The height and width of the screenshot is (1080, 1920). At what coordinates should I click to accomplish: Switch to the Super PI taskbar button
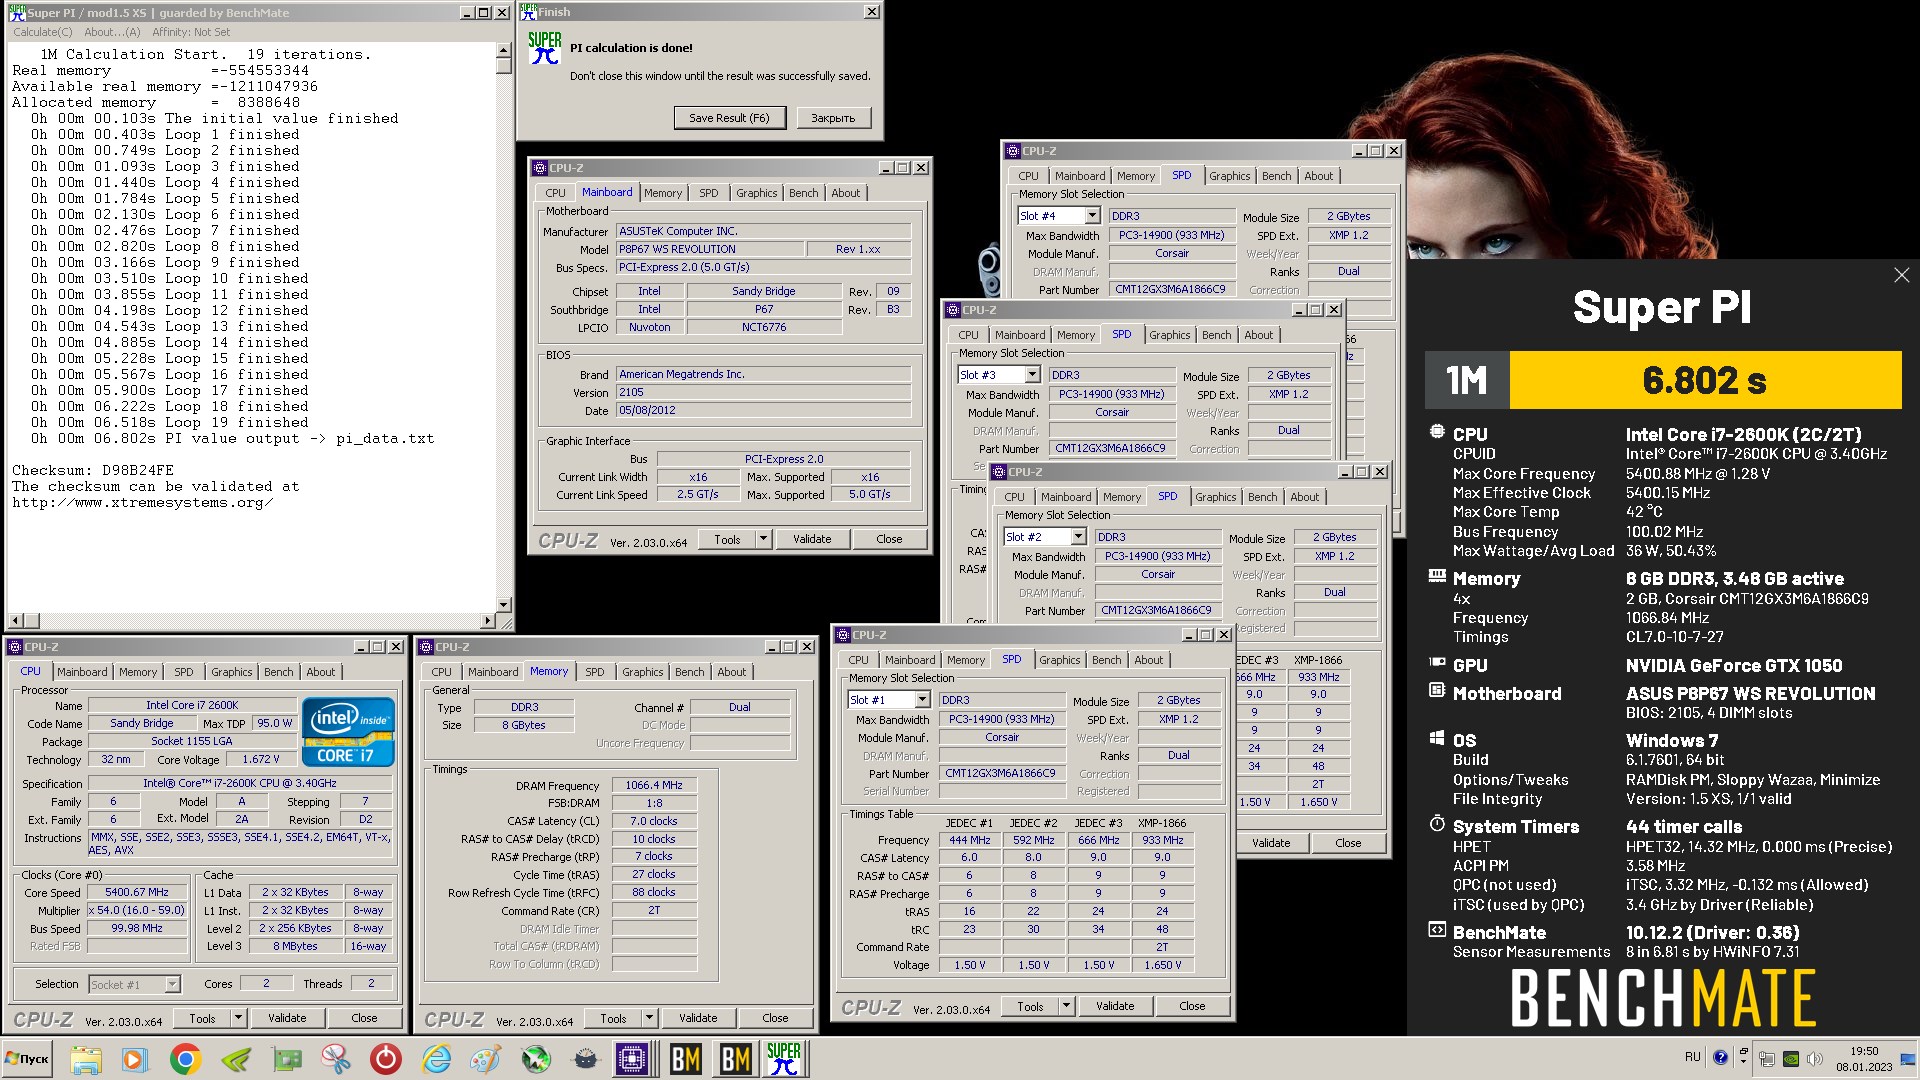pos(783,1059)
